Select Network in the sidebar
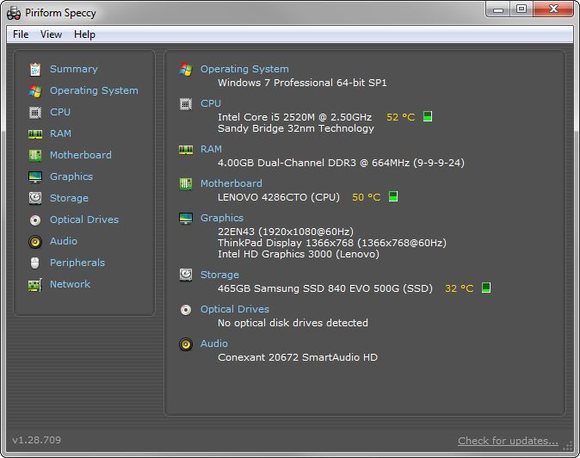 tap(70, 284)
